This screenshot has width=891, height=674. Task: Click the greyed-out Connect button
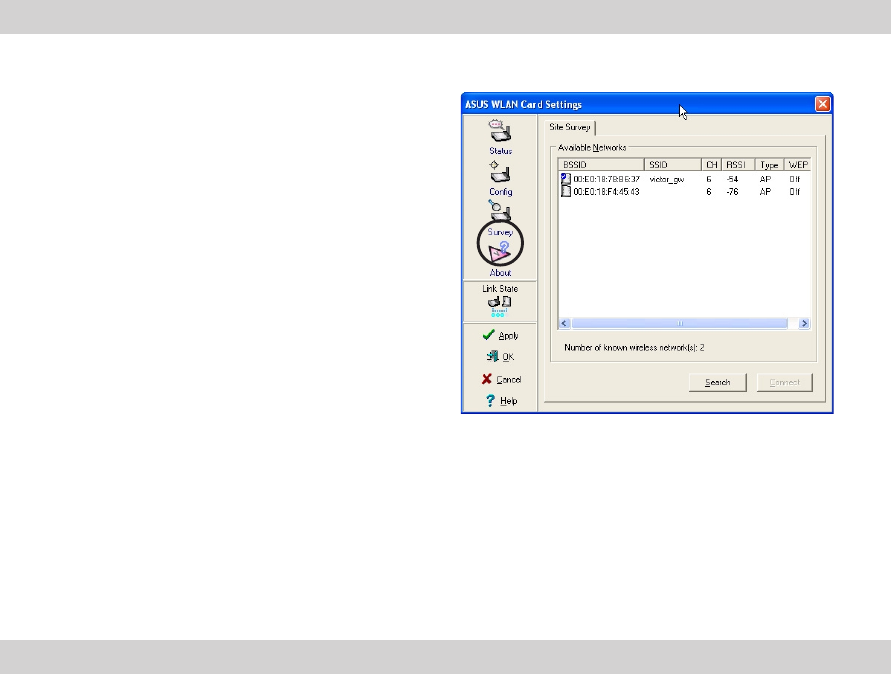tap(785, 382)
